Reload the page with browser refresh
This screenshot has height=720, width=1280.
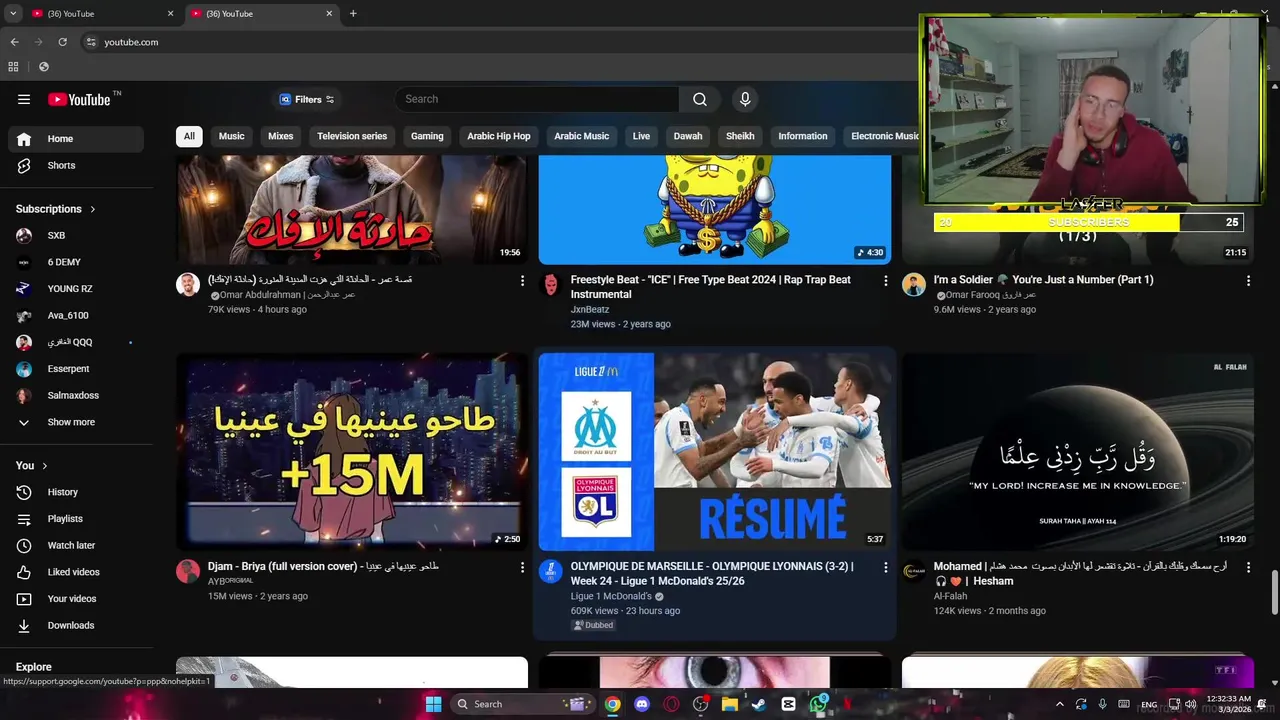tap(62, 42)
